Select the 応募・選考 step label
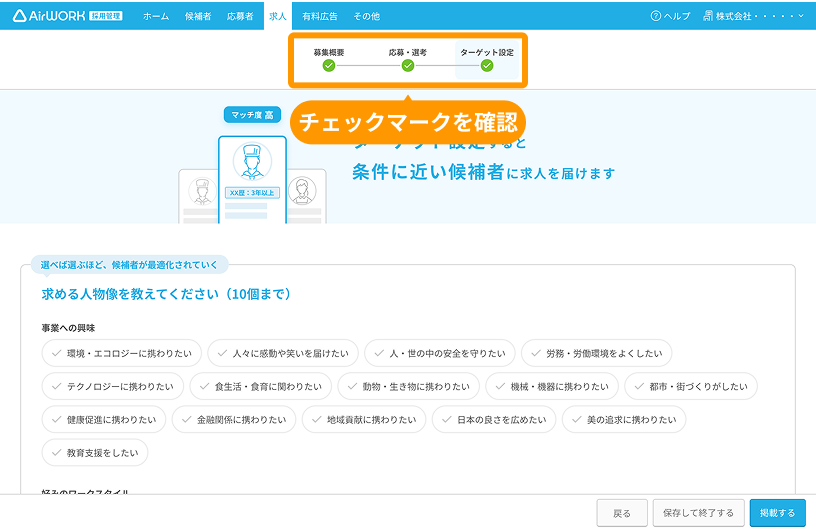 pos(408,53)
